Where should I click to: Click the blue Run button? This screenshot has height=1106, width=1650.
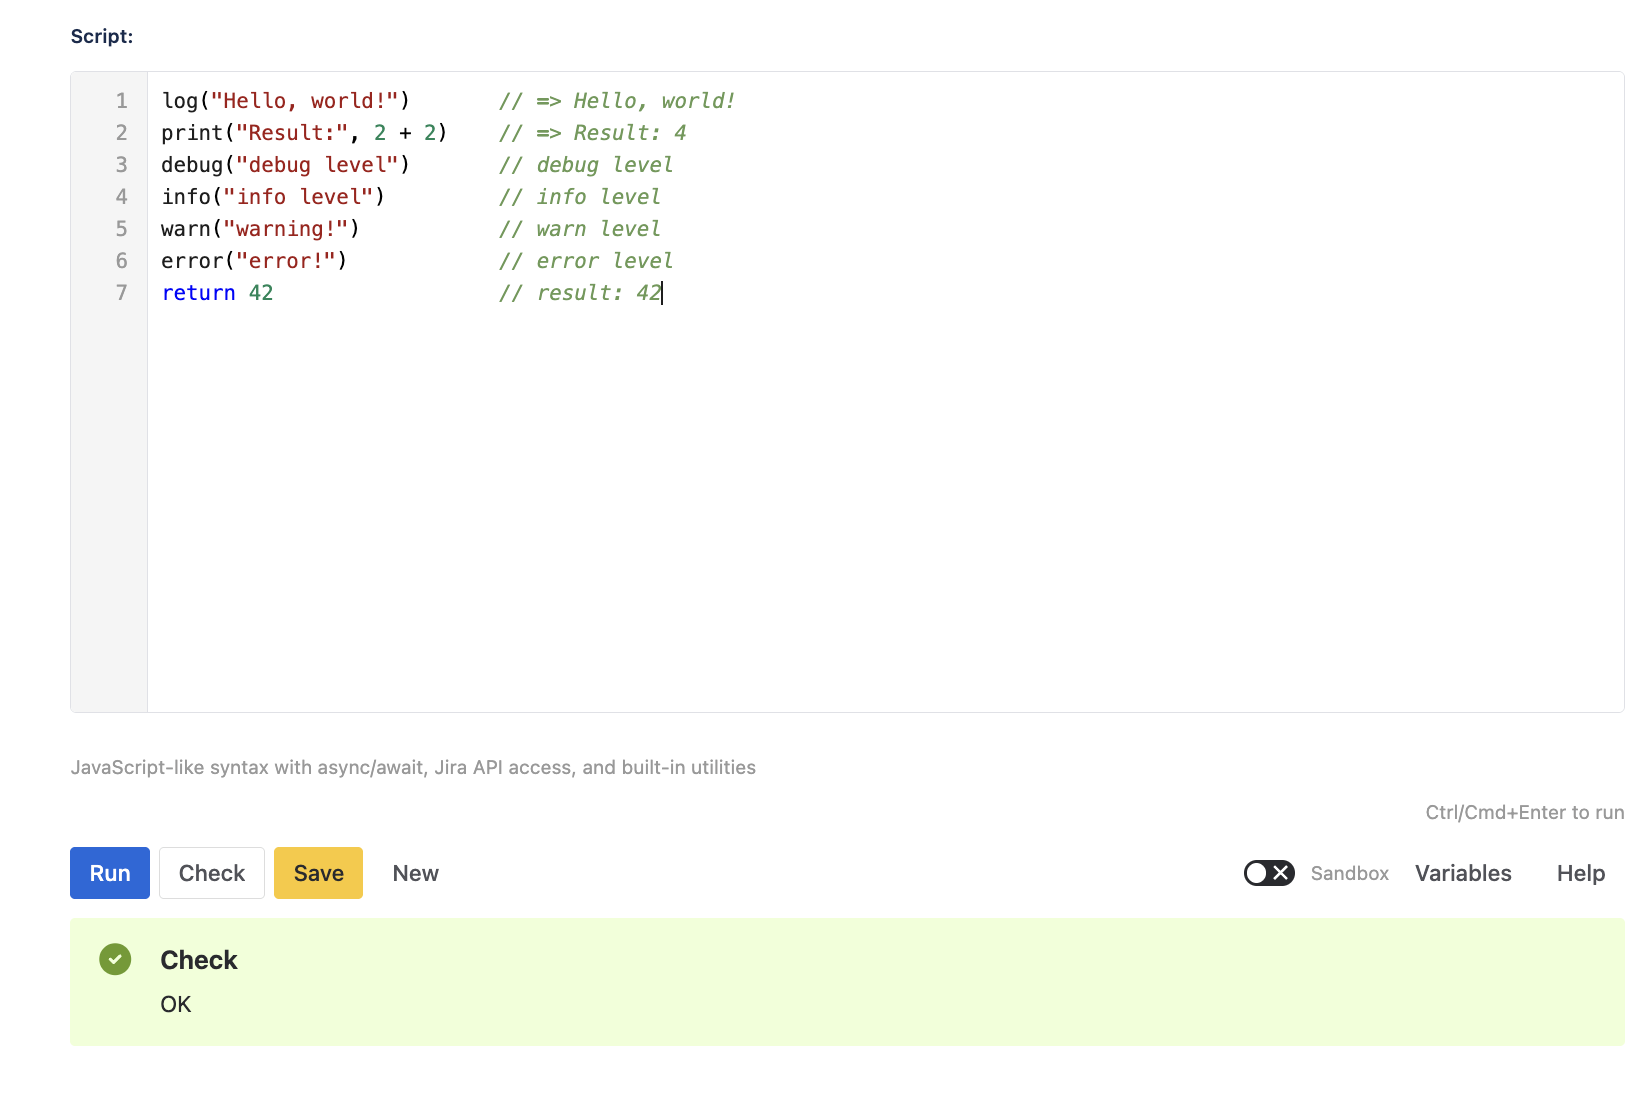click(x=110, y=873)
